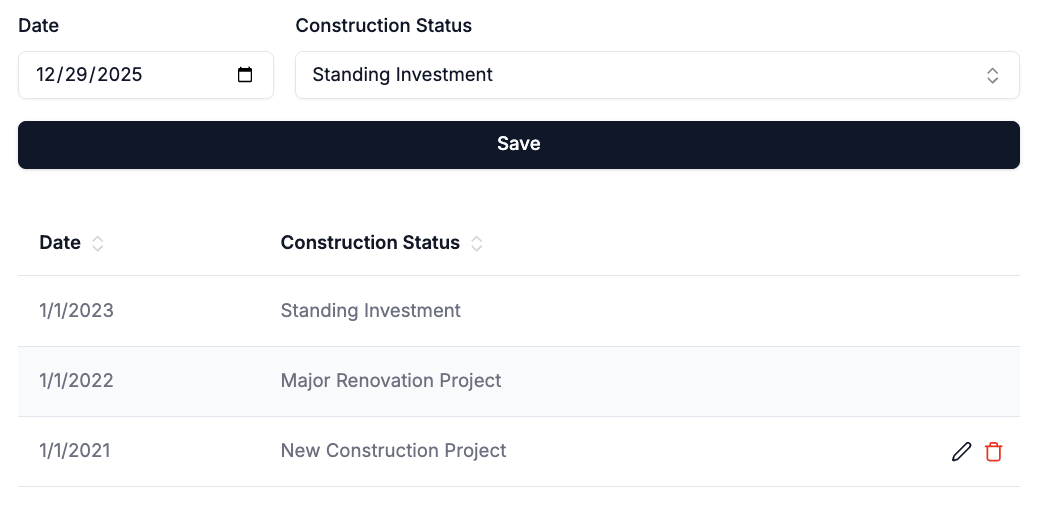
Task: Open the calendar picker icon in Date field
Action: [245, 75]
